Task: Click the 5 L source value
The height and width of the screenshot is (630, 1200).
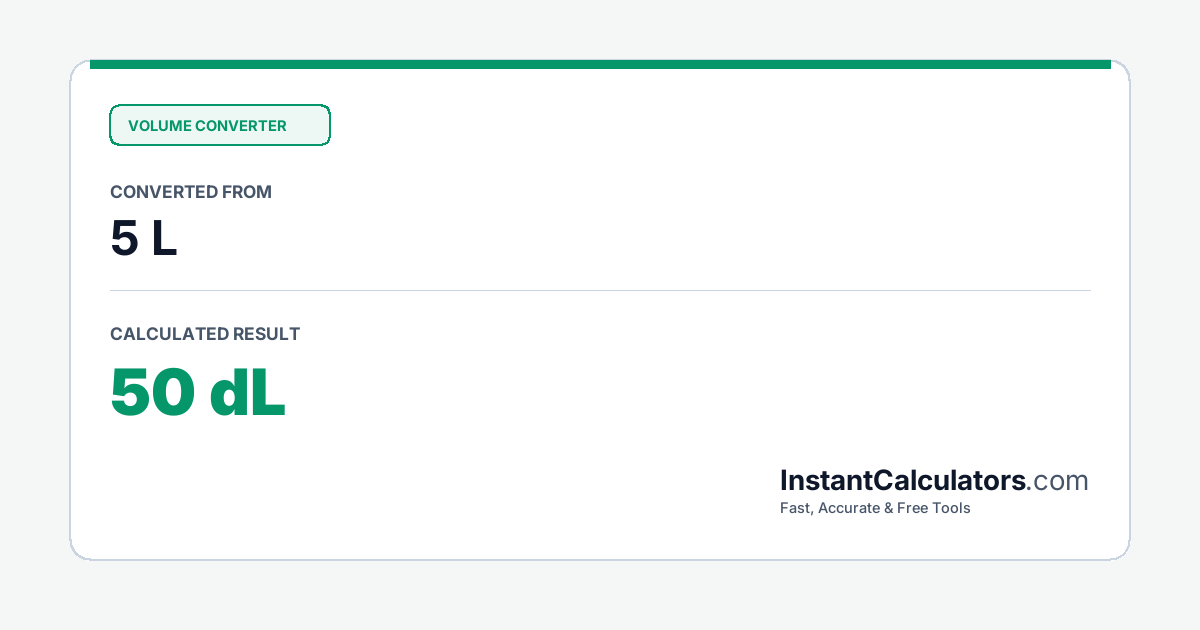Action: pyautogui.click(x=144, y=239)
